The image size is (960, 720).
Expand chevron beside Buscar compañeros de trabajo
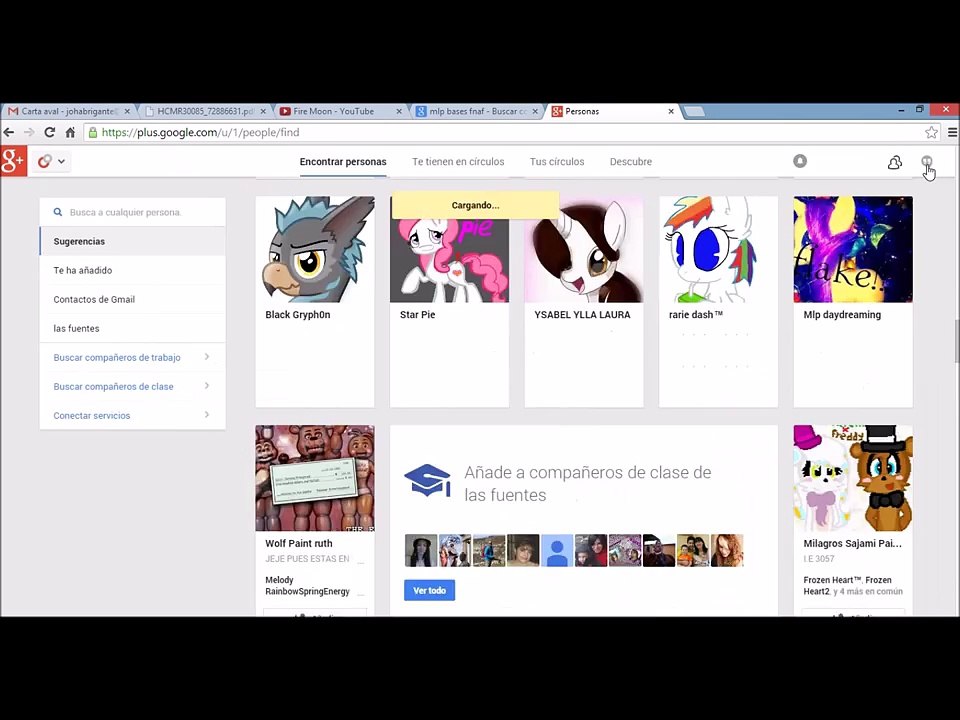[x=207, y=357]
